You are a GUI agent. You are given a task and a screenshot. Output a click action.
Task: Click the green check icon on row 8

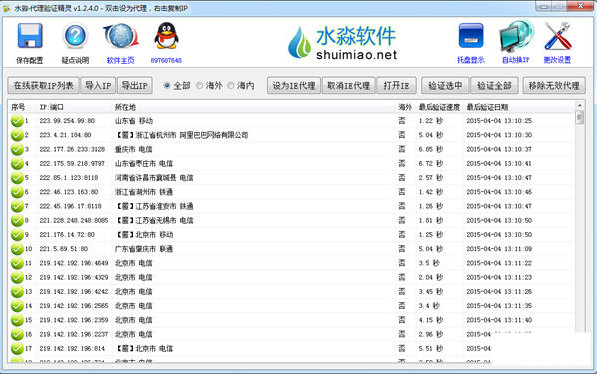point(17,221)
